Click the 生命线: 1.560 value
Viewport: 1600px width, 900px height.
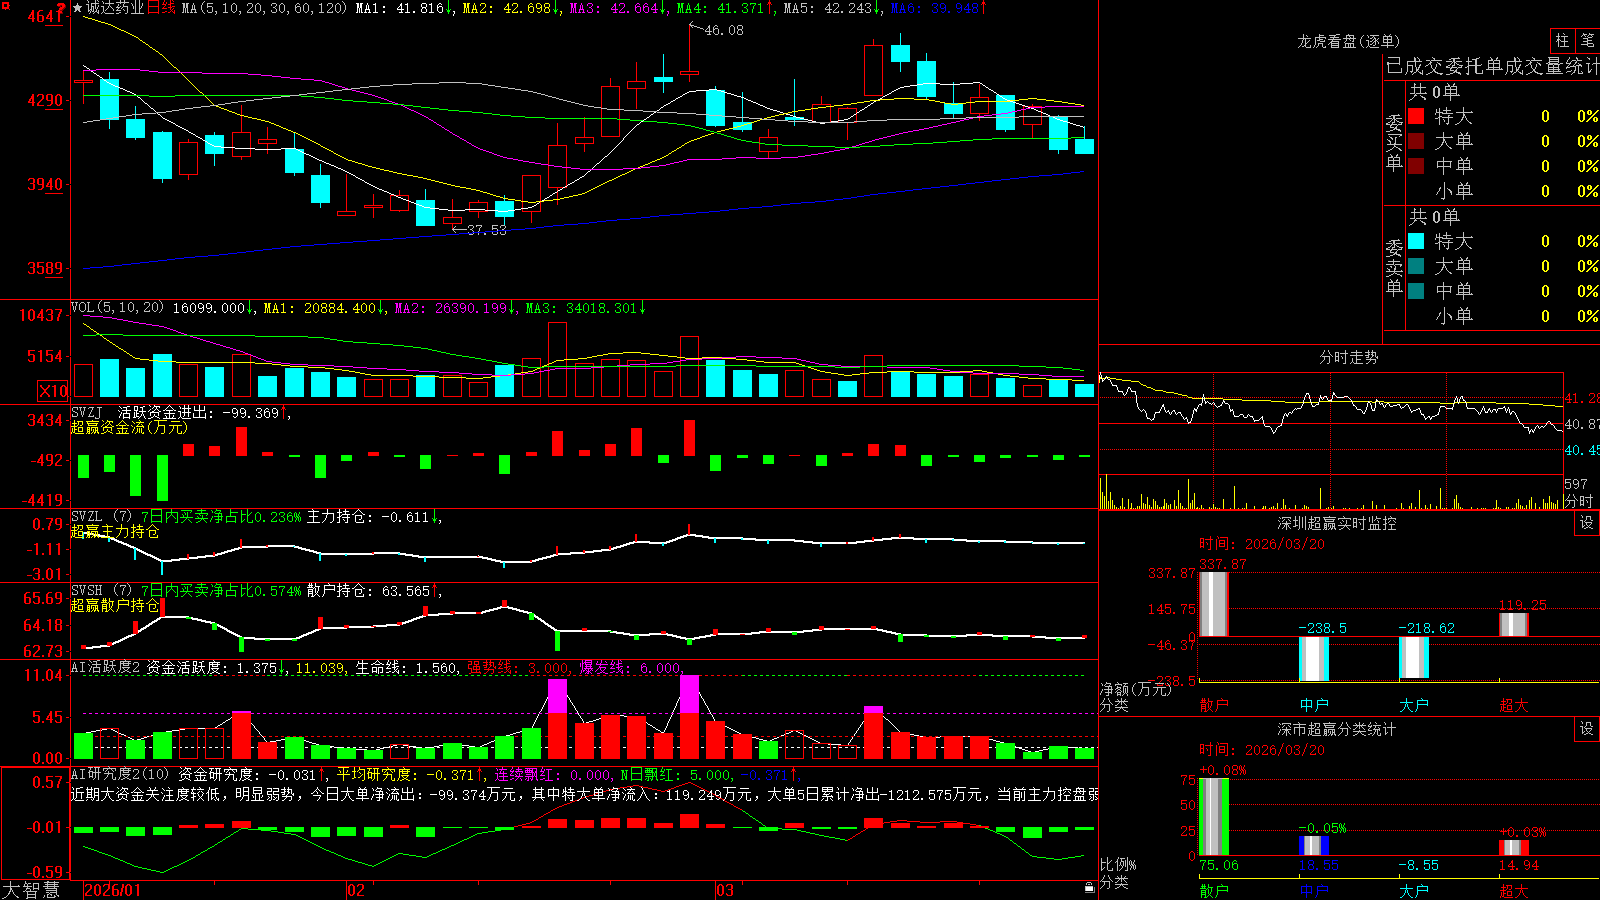(x=408, y=668)
